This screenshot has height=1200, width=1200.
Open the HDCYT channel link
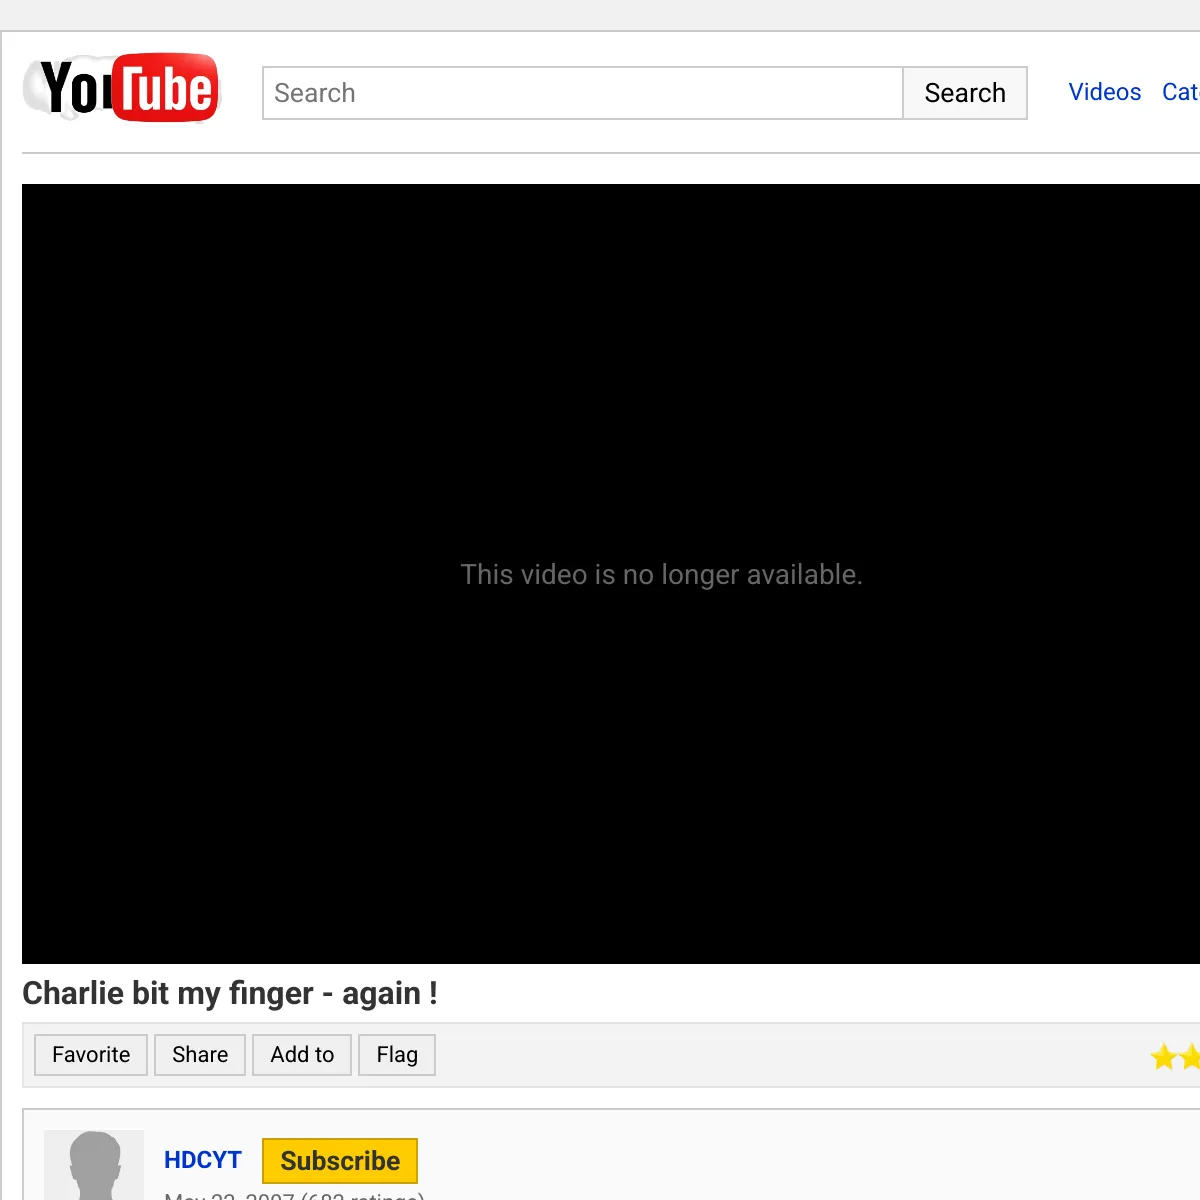tap(203, 1160)
